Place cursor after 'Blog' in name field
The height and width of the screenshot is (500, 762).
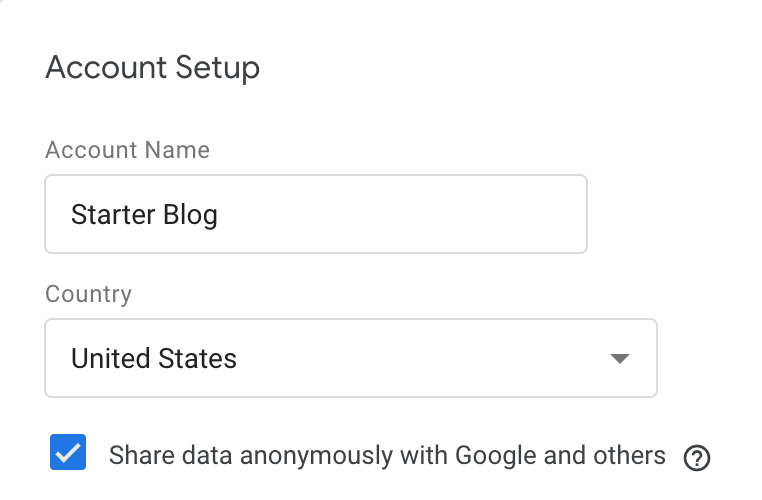[x=219, y=215]
